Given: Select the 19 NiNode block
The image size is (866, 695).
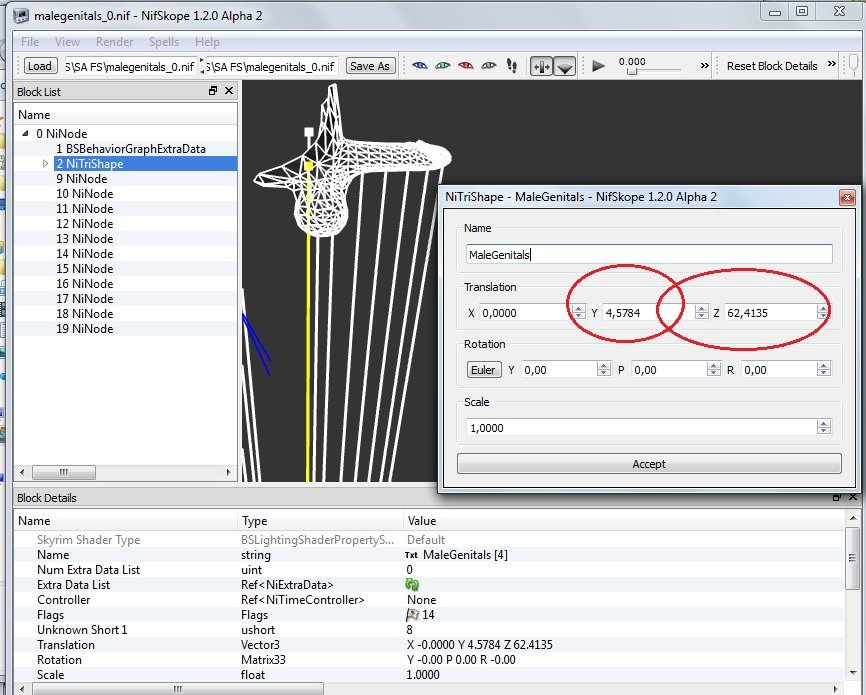Looking at the screenshot, I should pyautogui.click(x=85, y=328).
